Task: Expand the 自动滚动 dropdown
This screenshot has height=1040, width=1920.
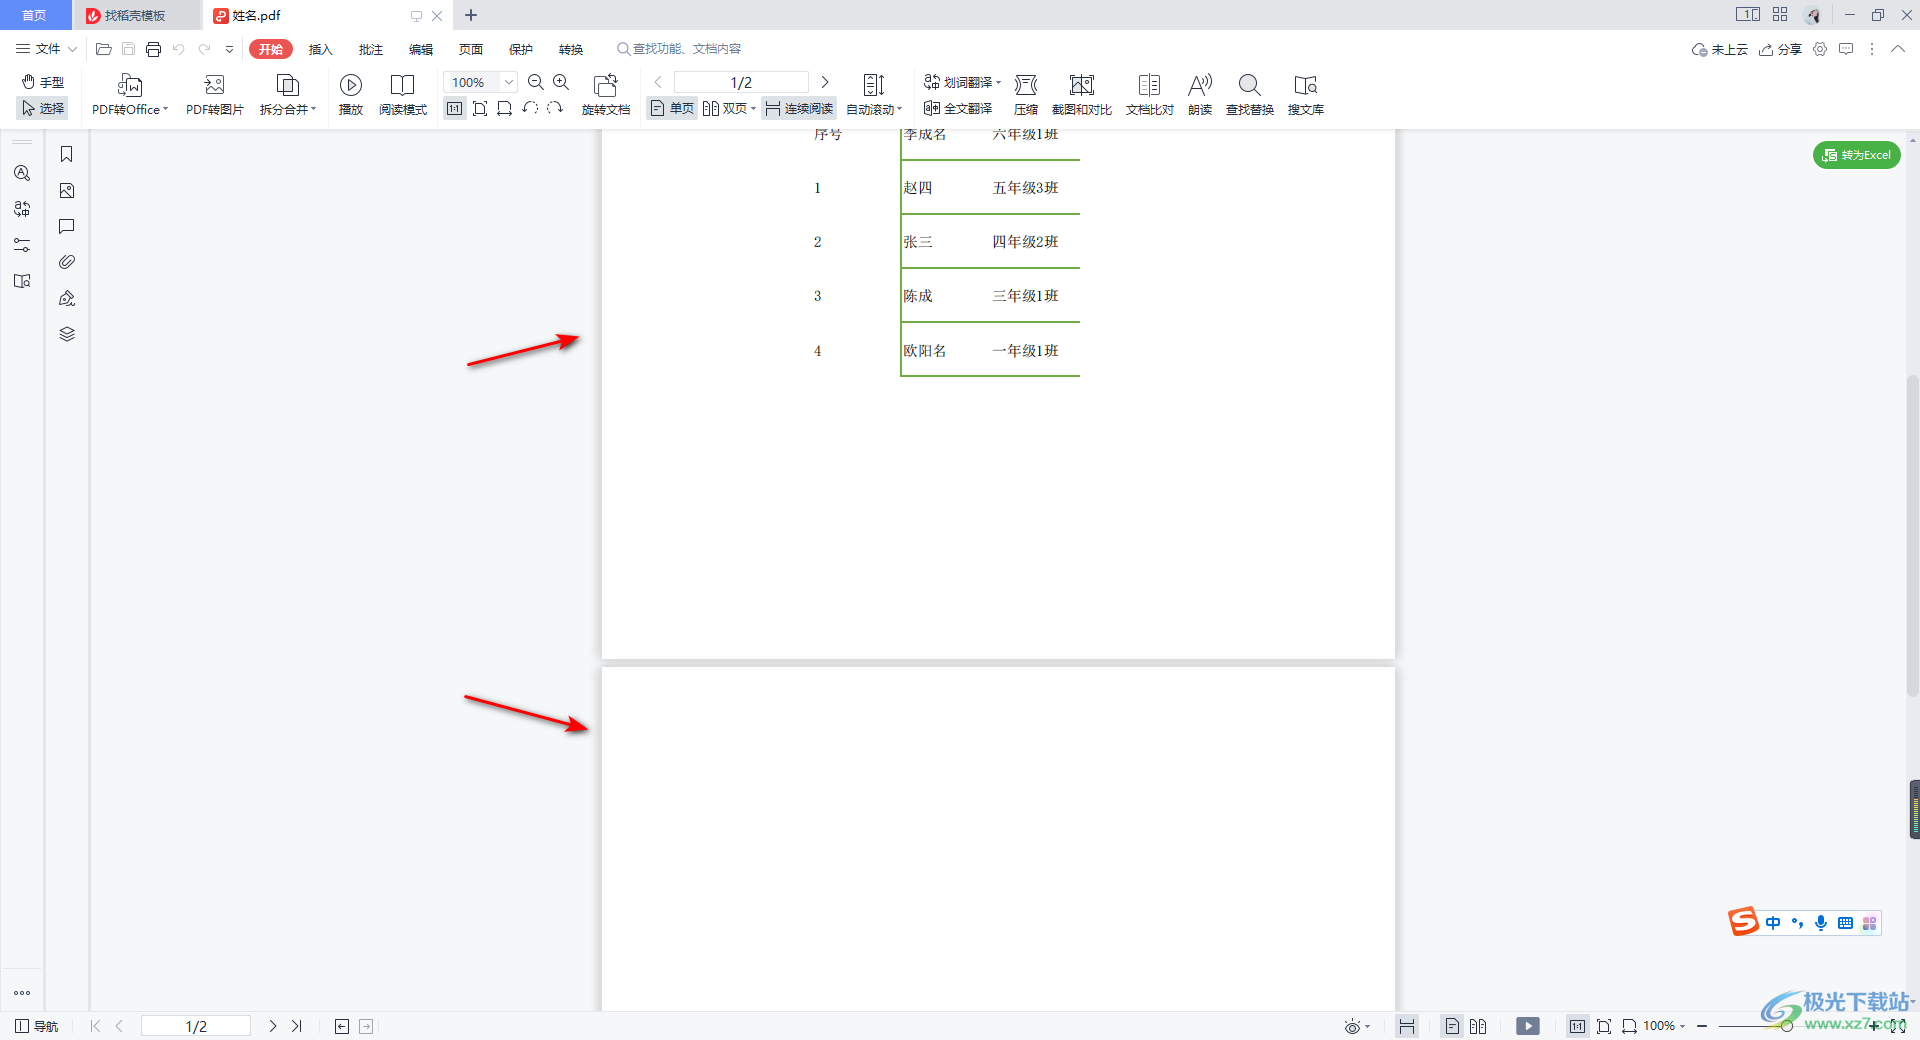Action: [x=899, y=109]
